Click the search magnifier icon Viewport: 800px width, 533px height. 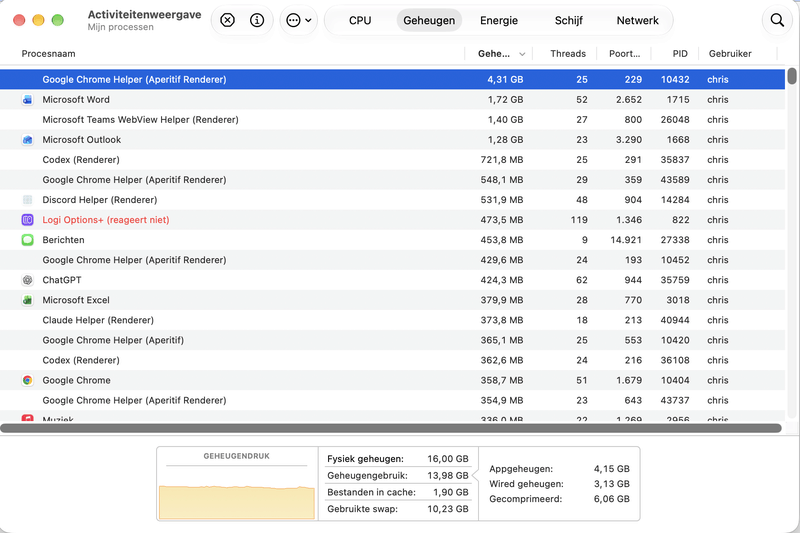tap(777, 20)
